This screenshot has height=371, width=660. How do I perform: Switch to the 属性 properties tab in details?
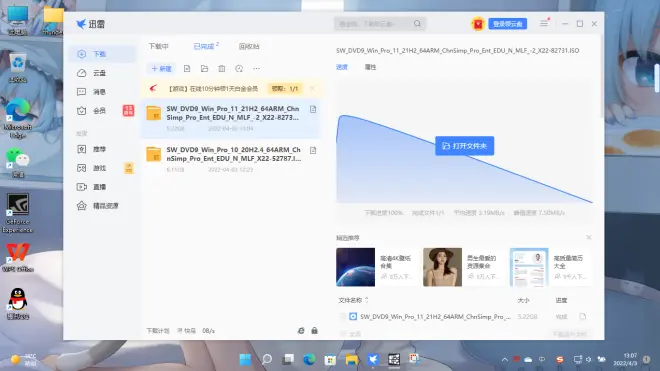(x=370, y=67)
